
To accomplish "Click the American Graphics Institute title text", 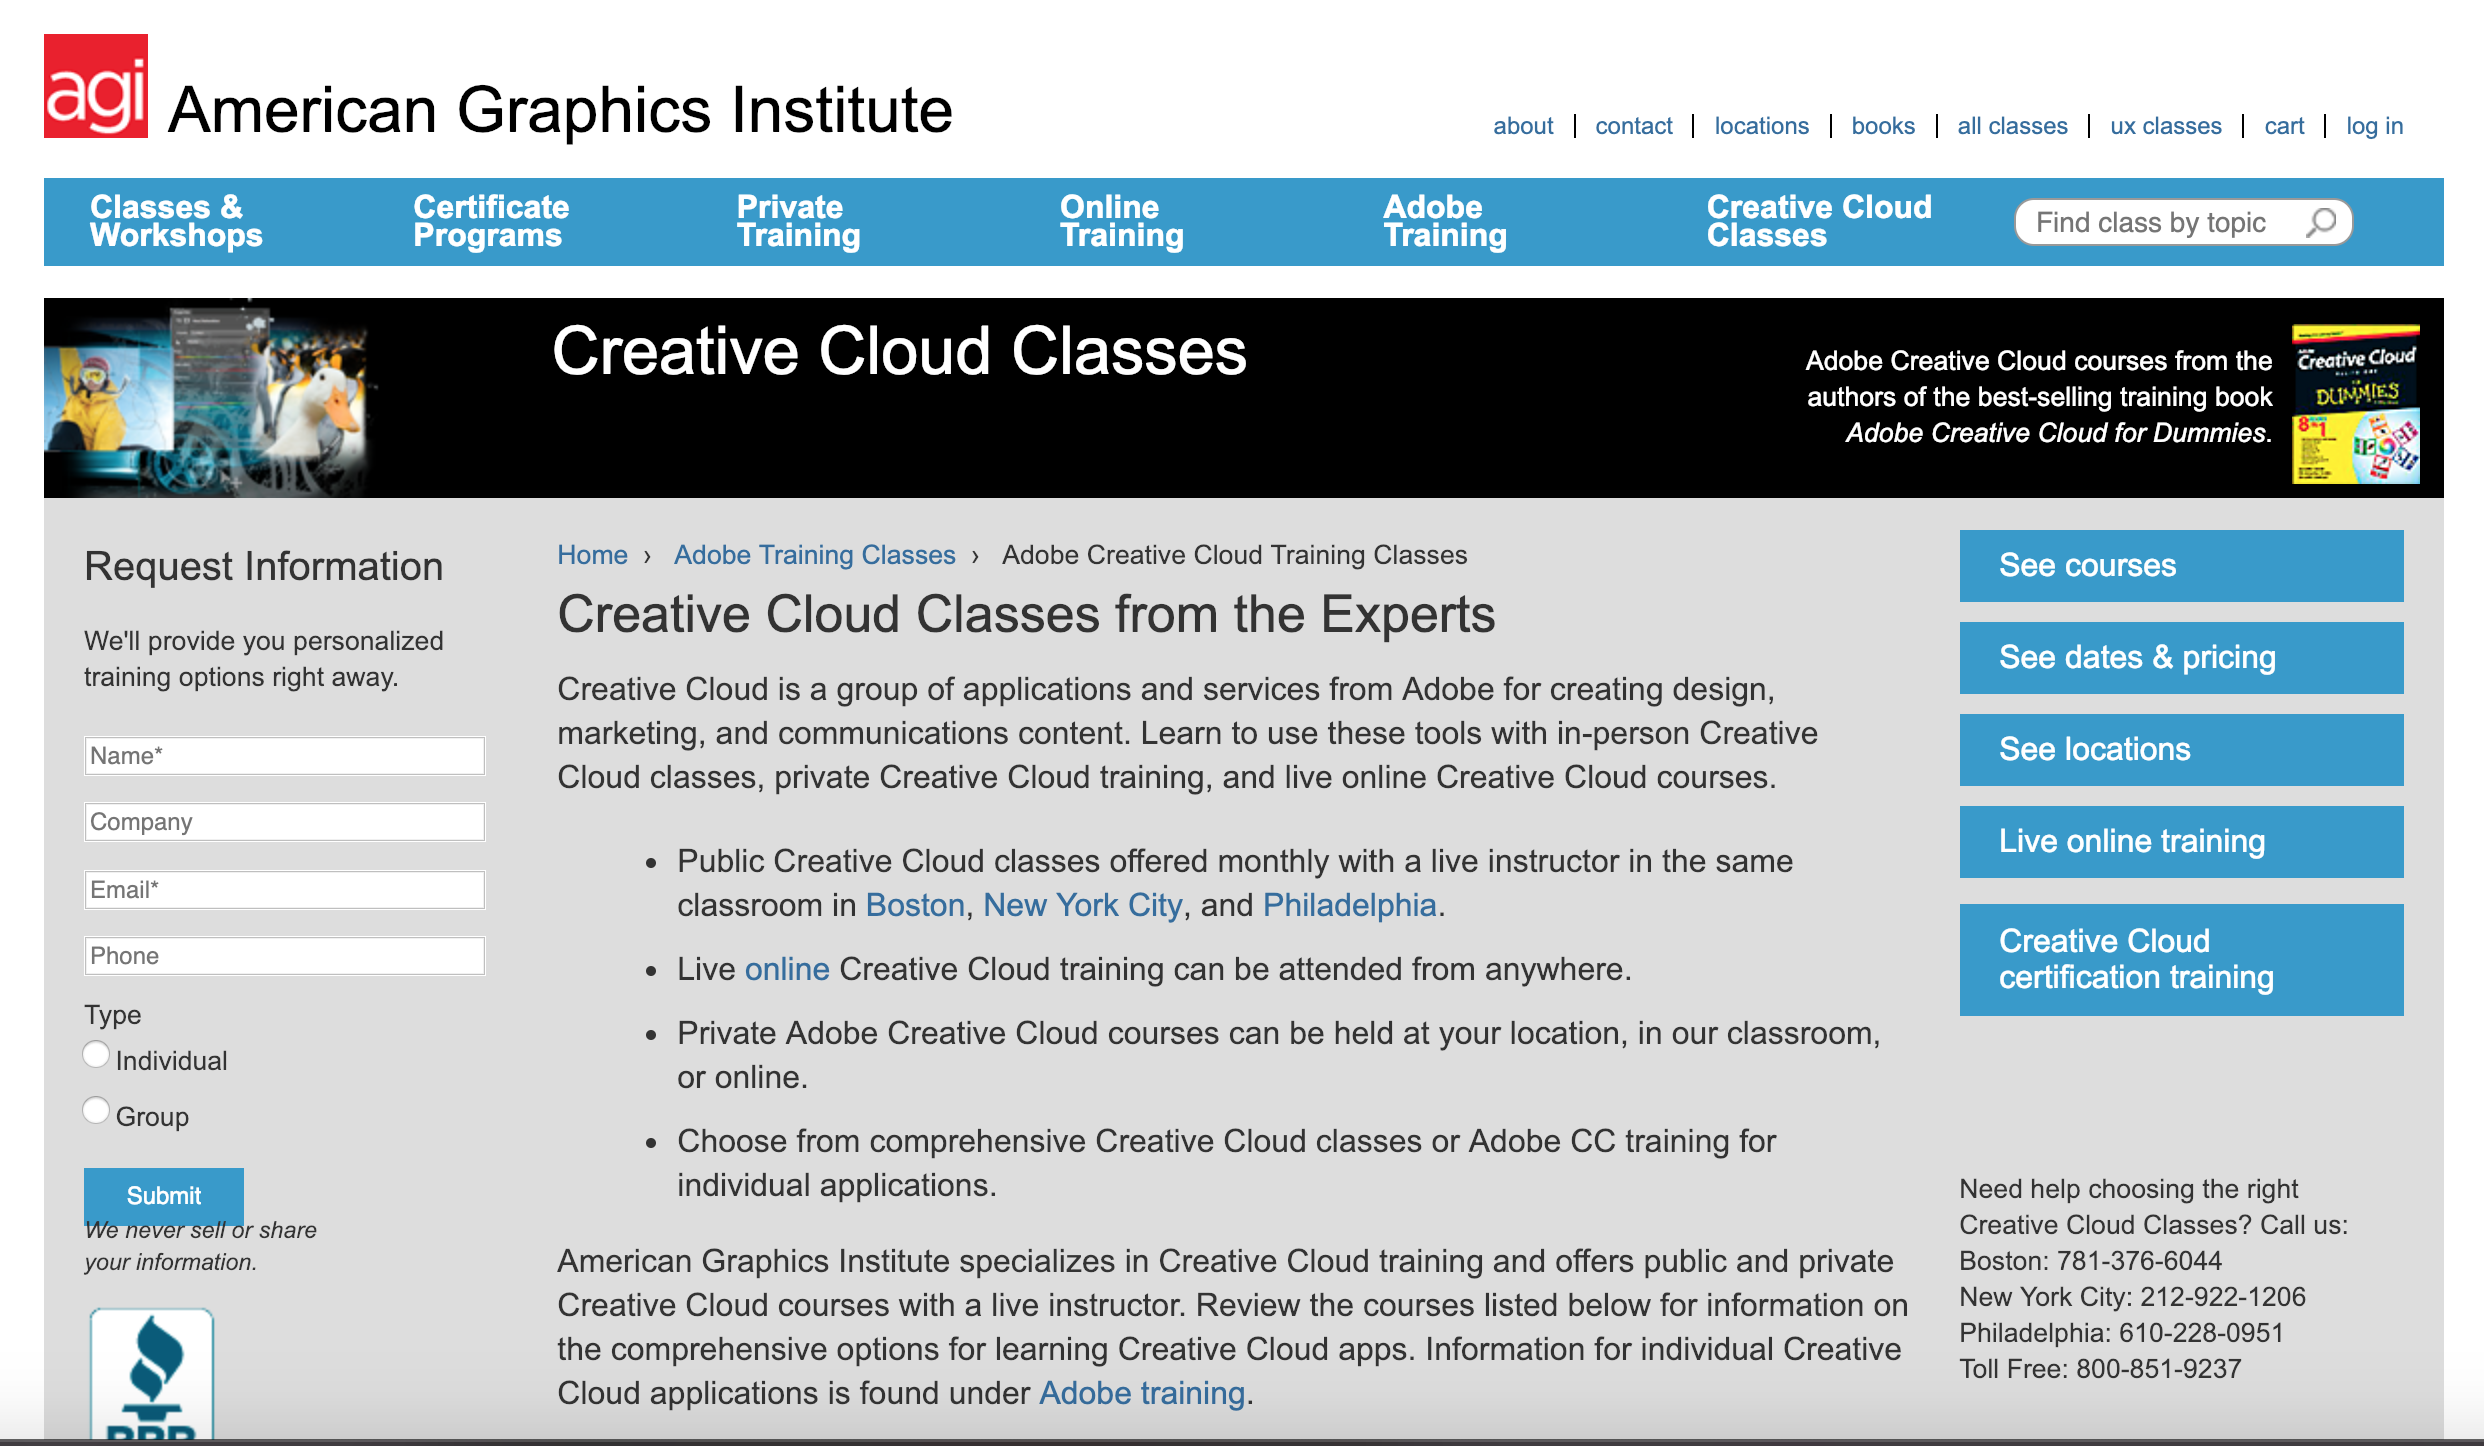I will point(560,109).
